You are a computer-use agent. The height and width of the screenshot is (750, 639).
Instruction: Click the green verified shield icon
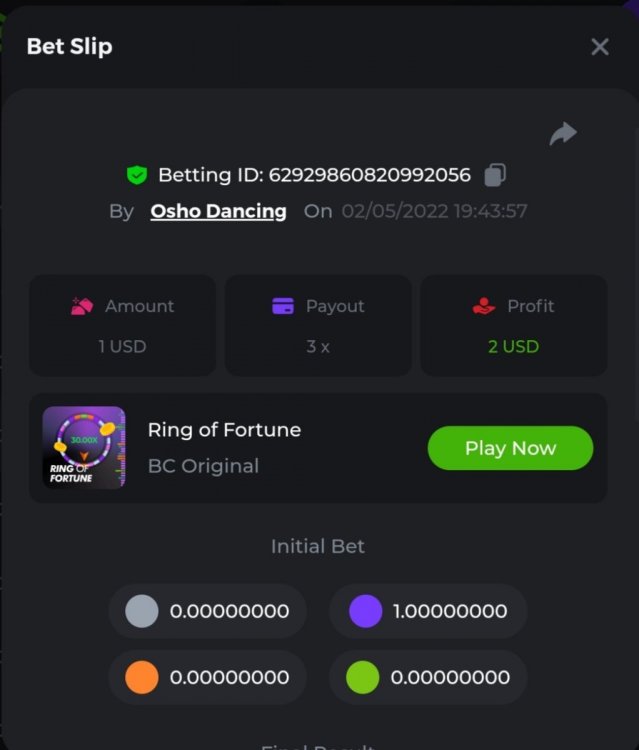click(x=137, y=175)
